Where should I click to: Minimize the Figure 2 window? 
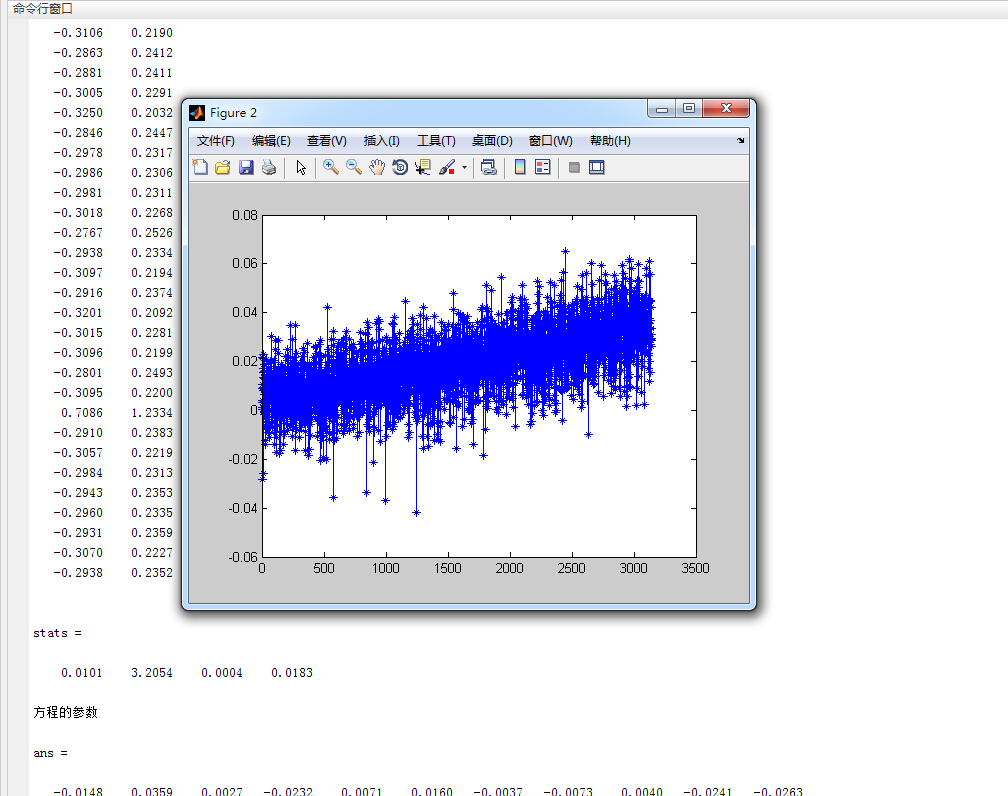pyautogui.click(x=662, y=109)
